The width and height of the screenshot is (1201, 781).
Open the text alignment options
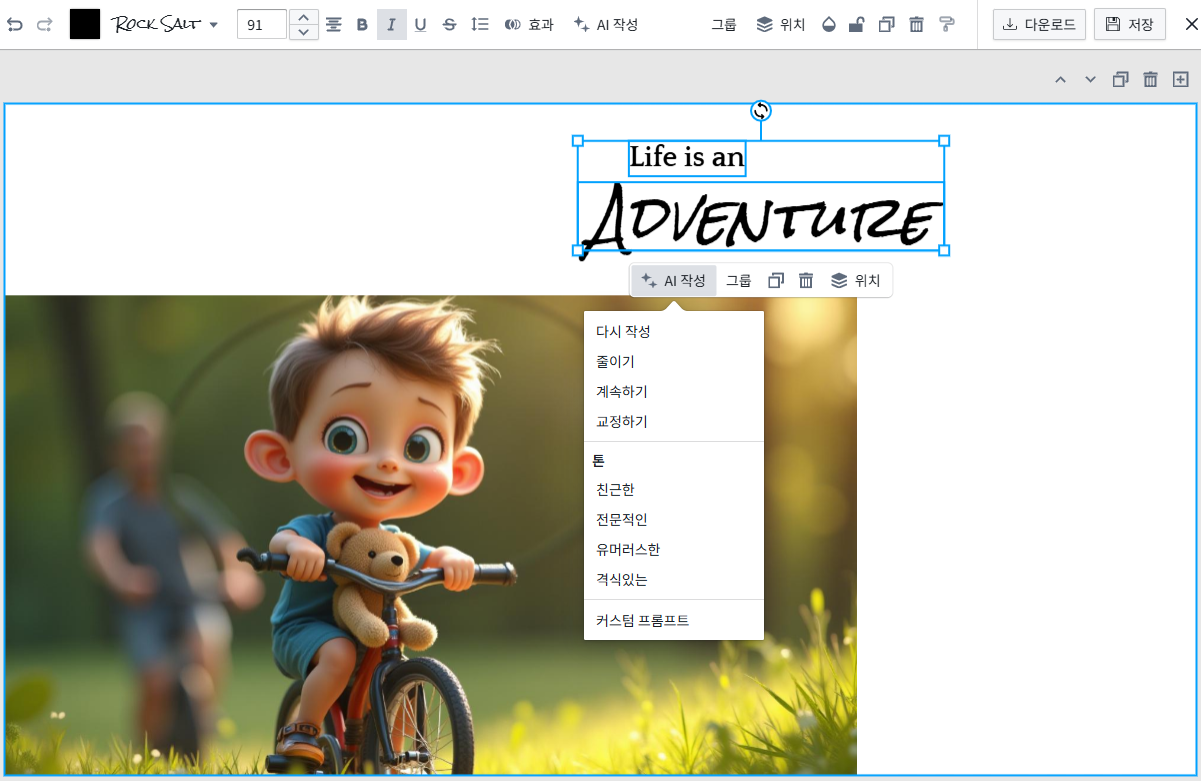[334, 24]
